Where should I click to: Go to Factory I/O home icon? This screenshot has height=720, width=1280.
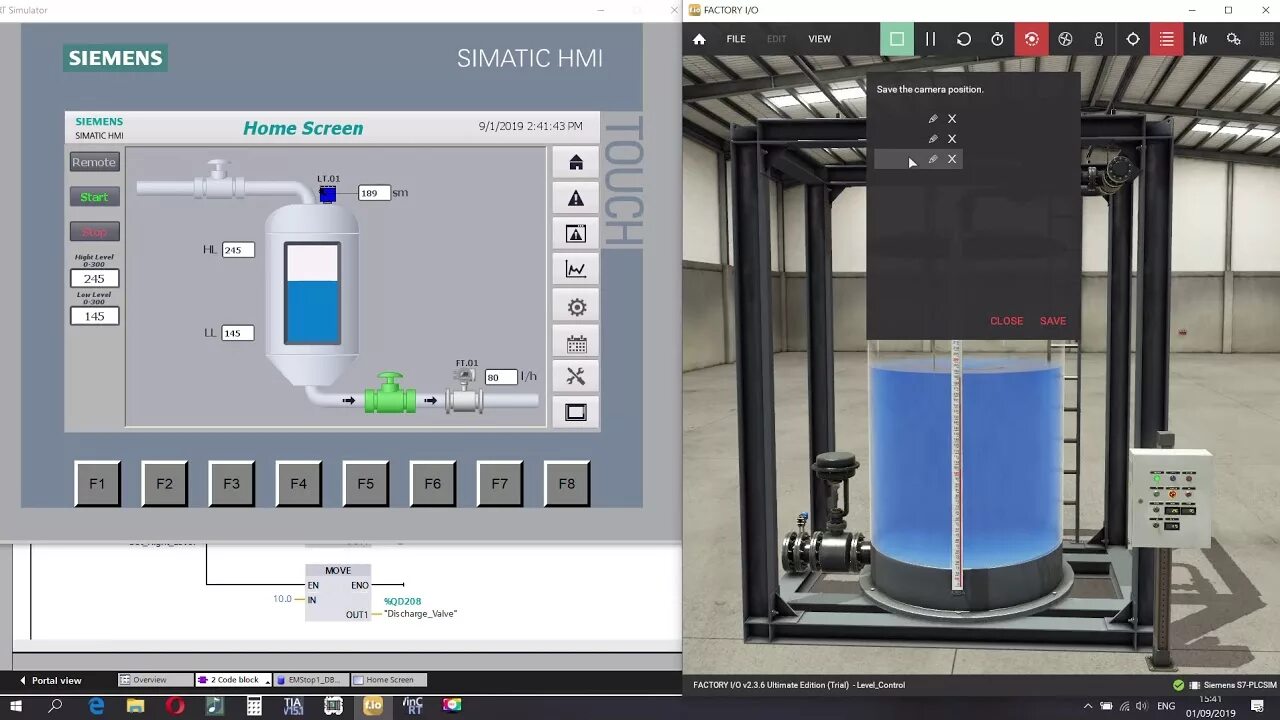pos(699,39)
